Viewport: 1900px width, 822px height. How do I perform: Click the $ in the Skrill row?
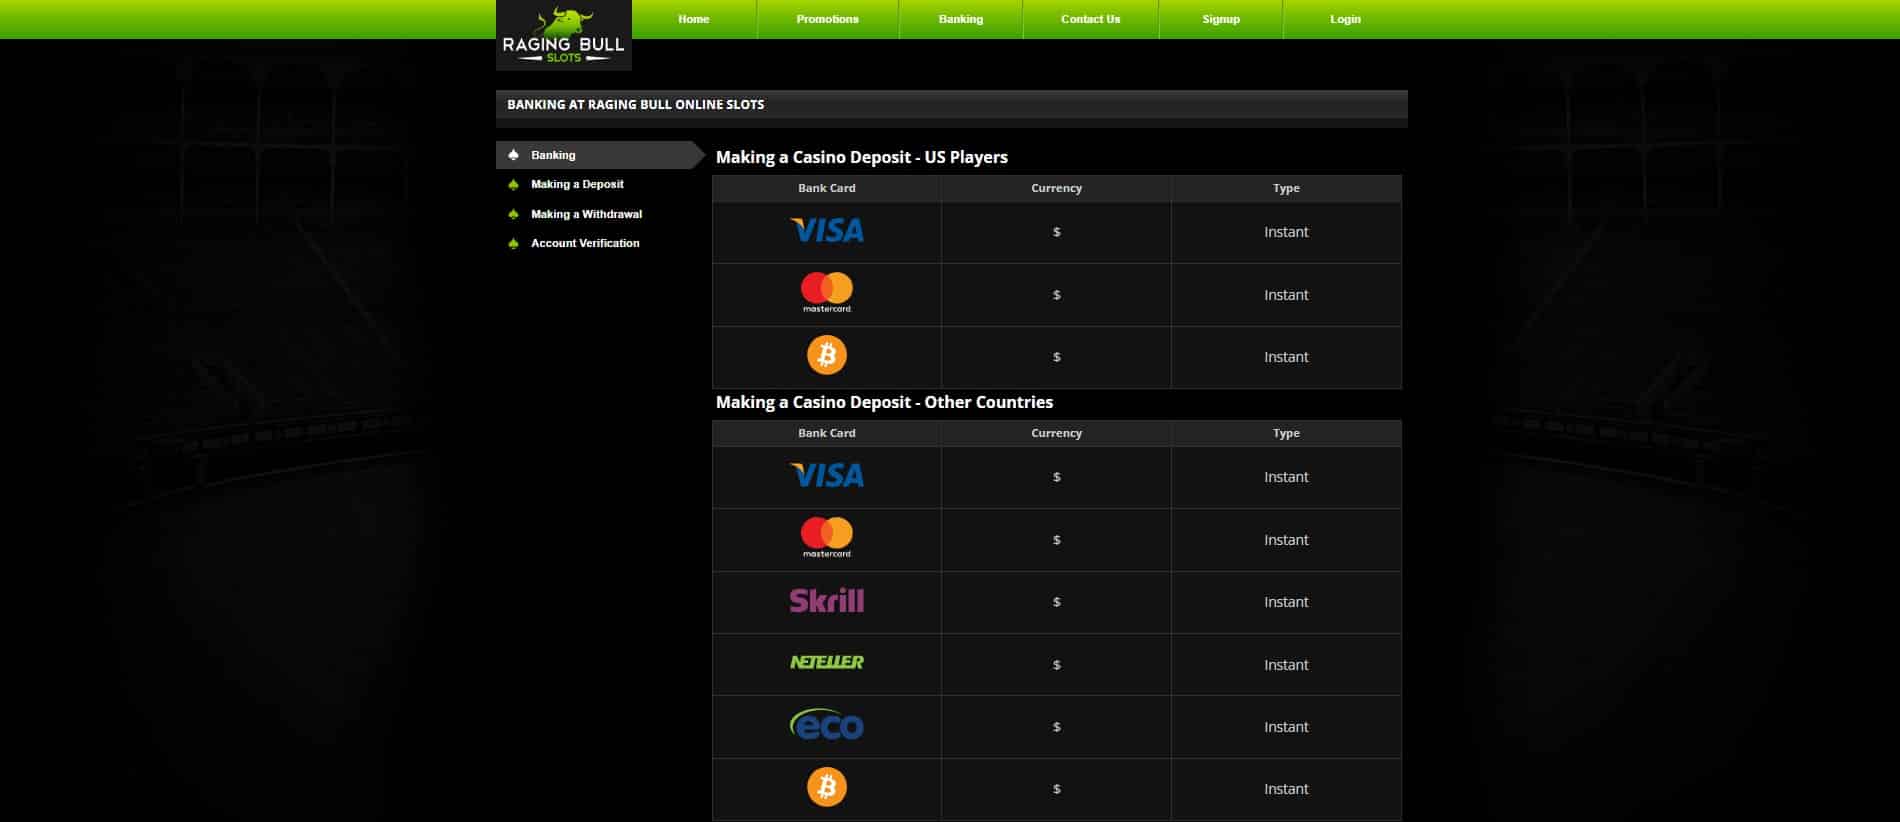pyautogui.click(x=1057, y=602)
